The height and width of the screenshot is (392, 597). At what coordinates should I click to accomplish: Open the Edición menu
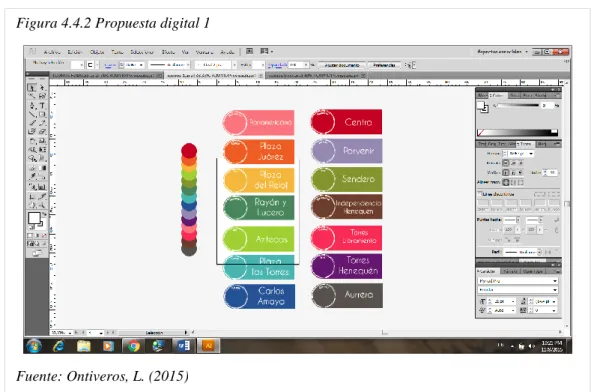(x=75, y=52)
